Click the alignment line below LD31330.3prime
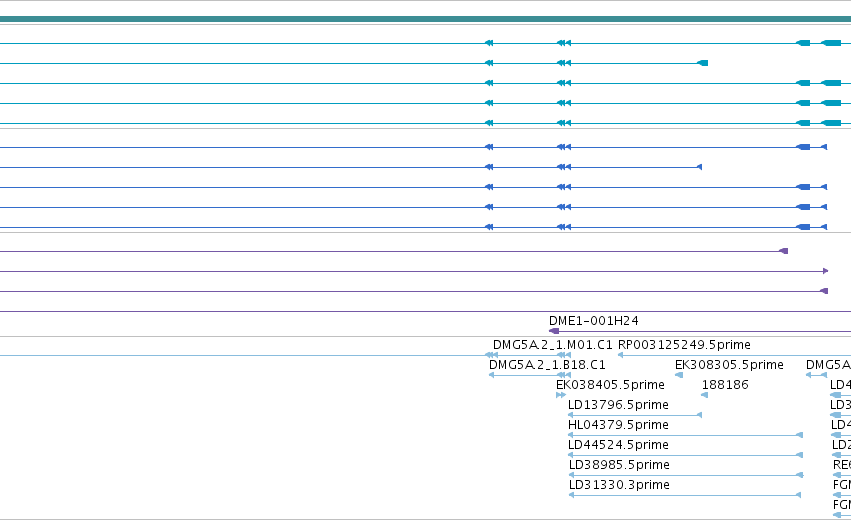The image size is (851, 520). coord(685,495)
